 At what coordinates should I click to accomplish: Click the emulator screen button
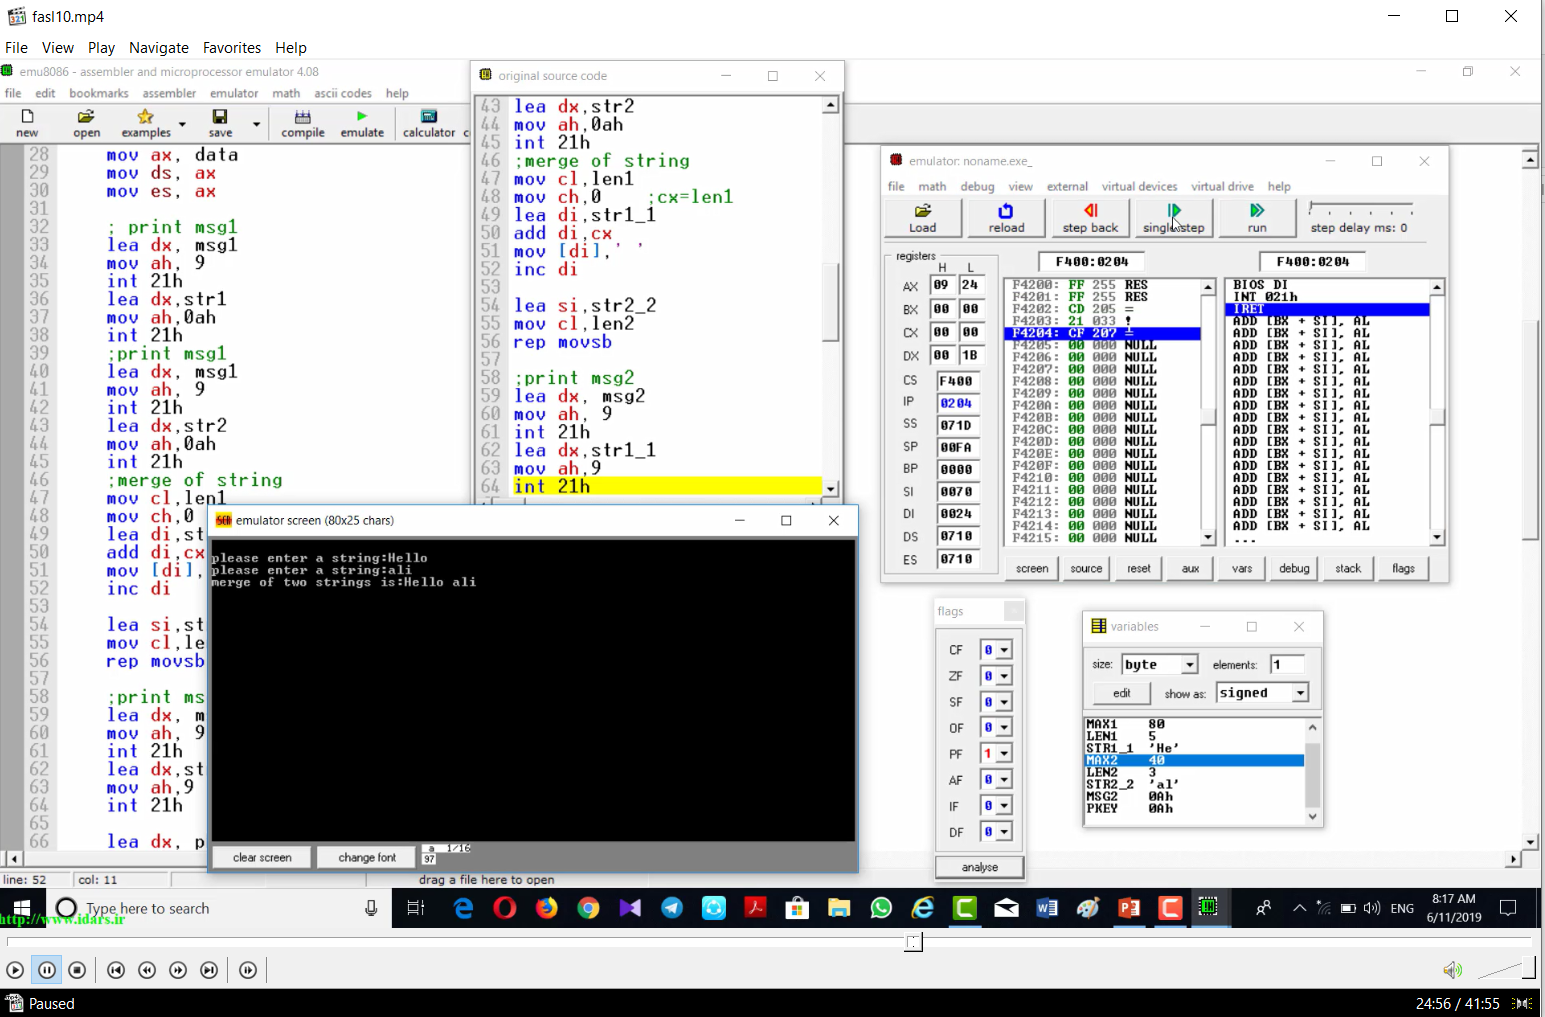click(x=1032, y=569)
